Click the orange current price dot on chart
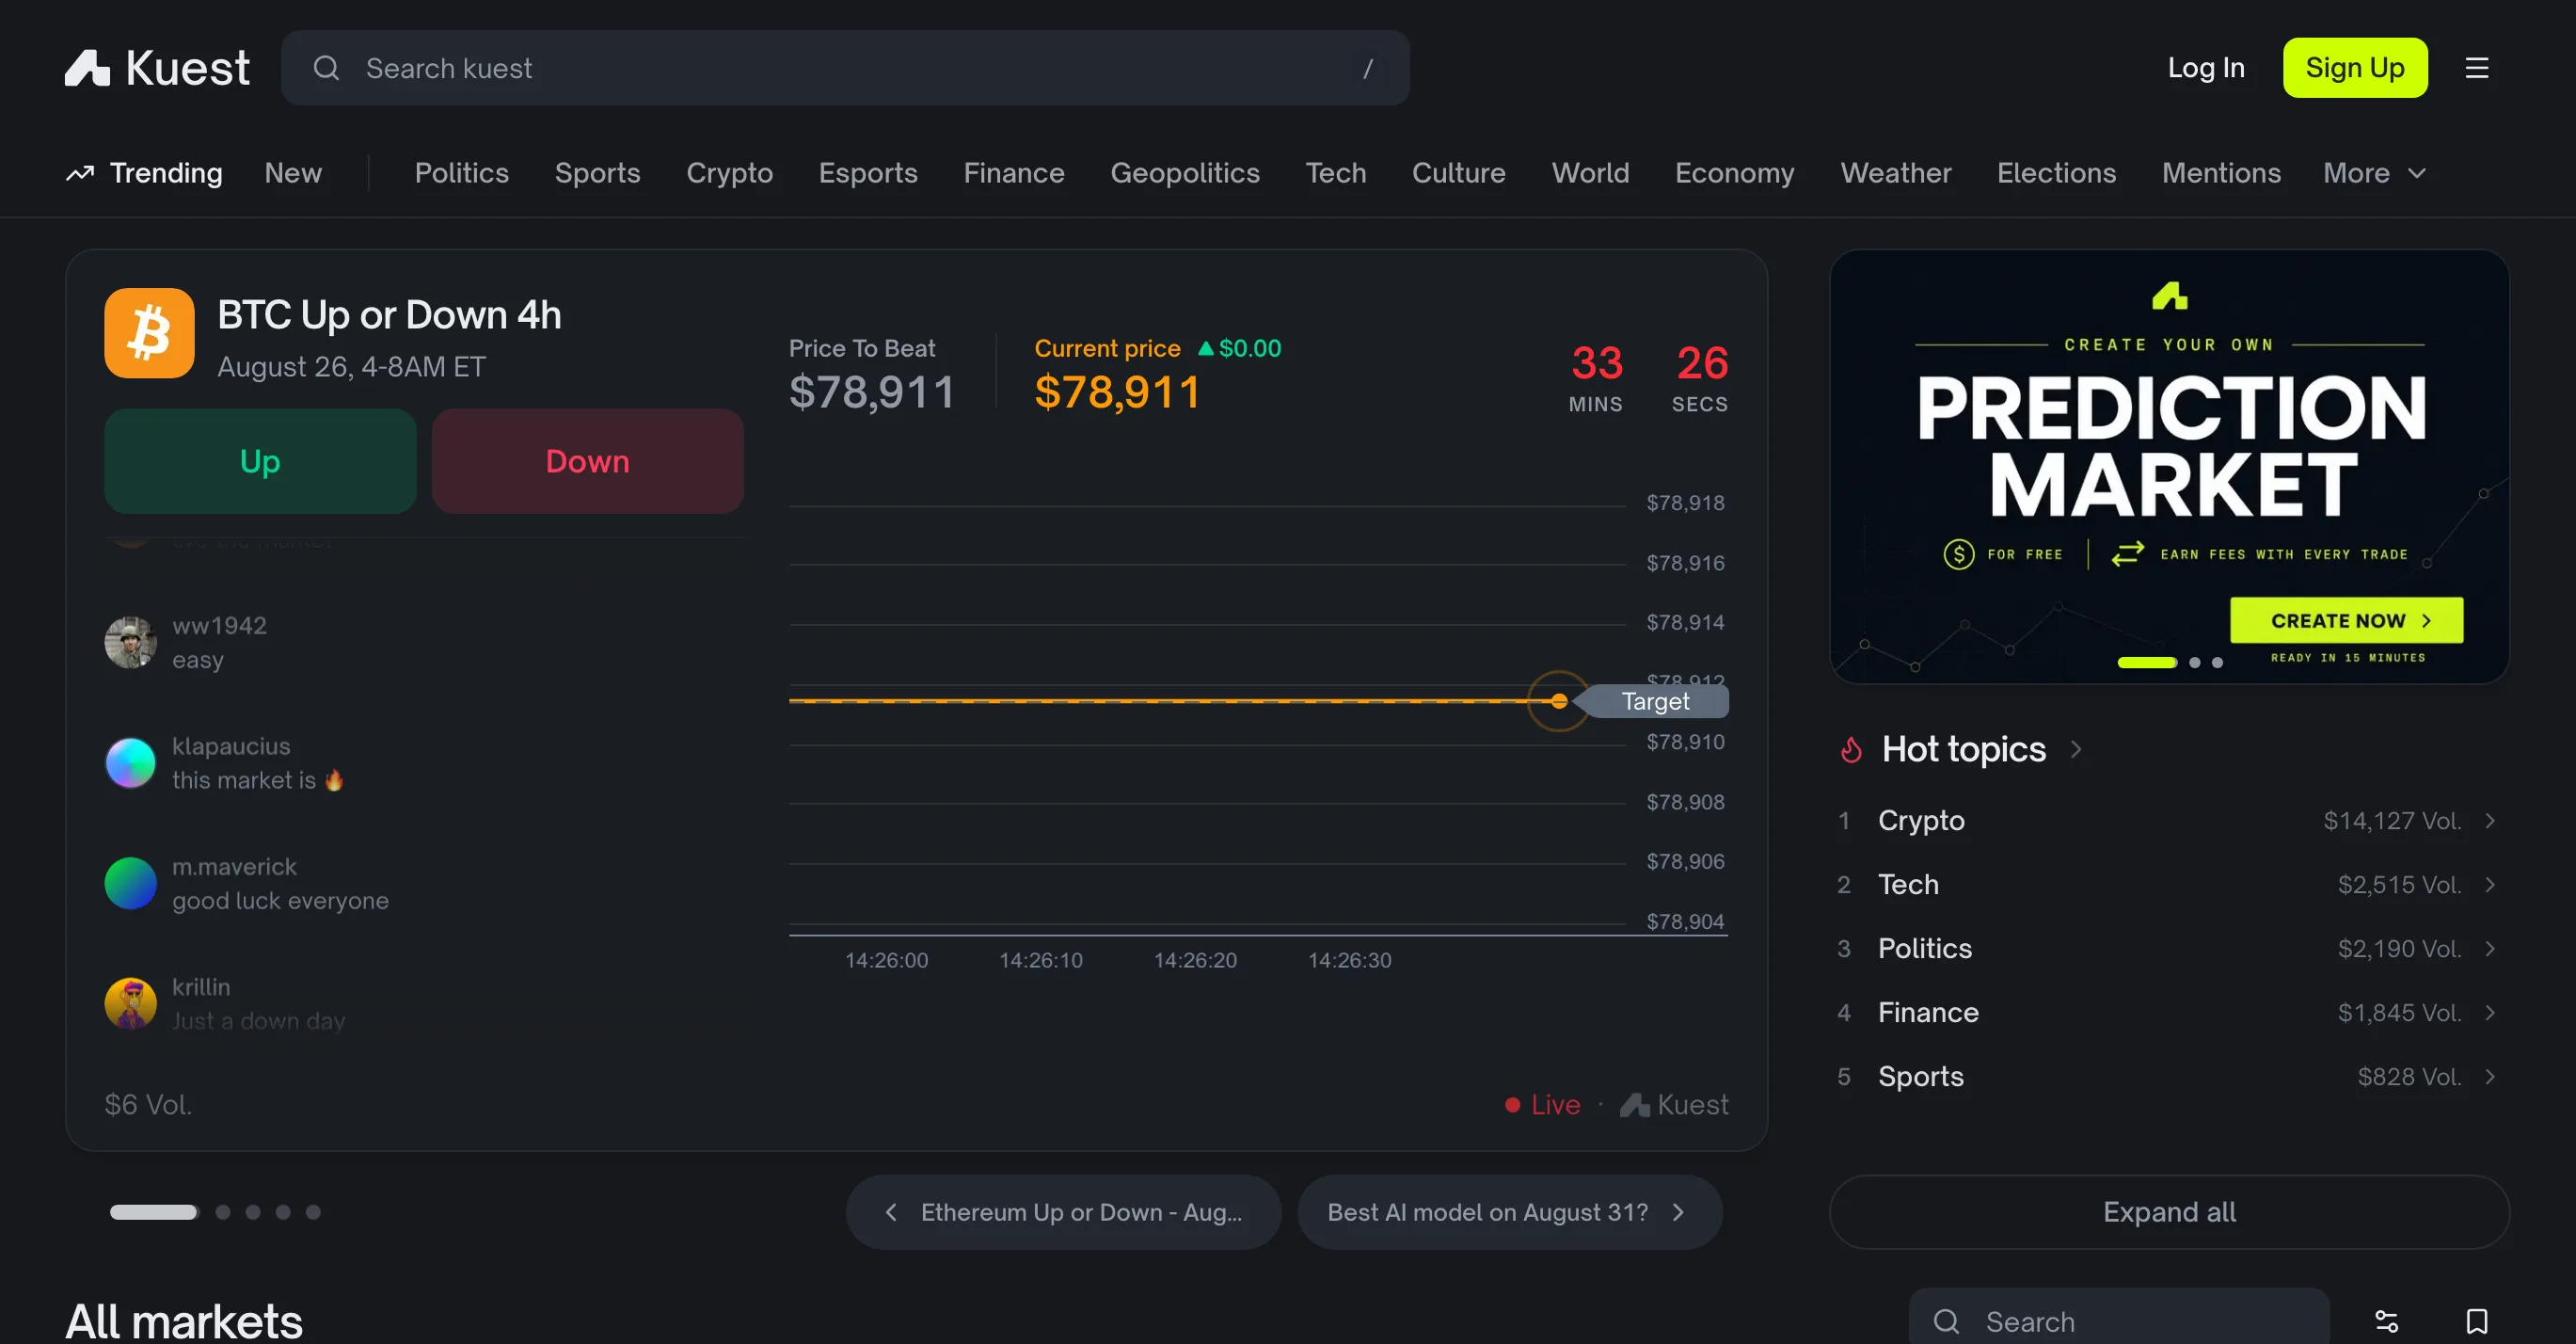2576x1344 pixels. click(x=1559, y=701)
